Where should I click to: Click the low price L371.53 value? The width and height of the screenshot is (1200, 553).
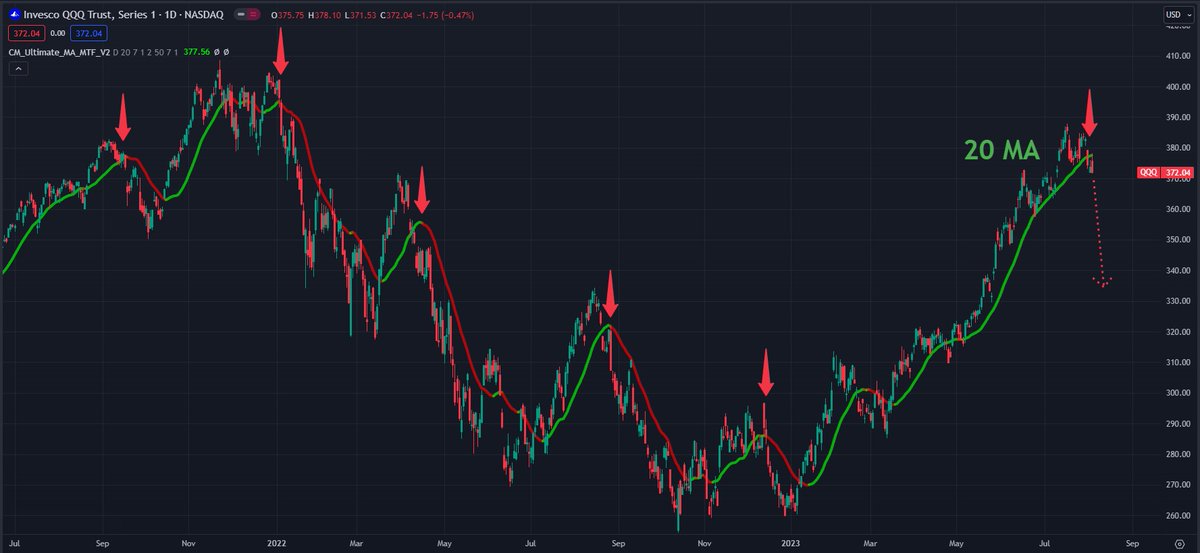click(x=360, y=15)
